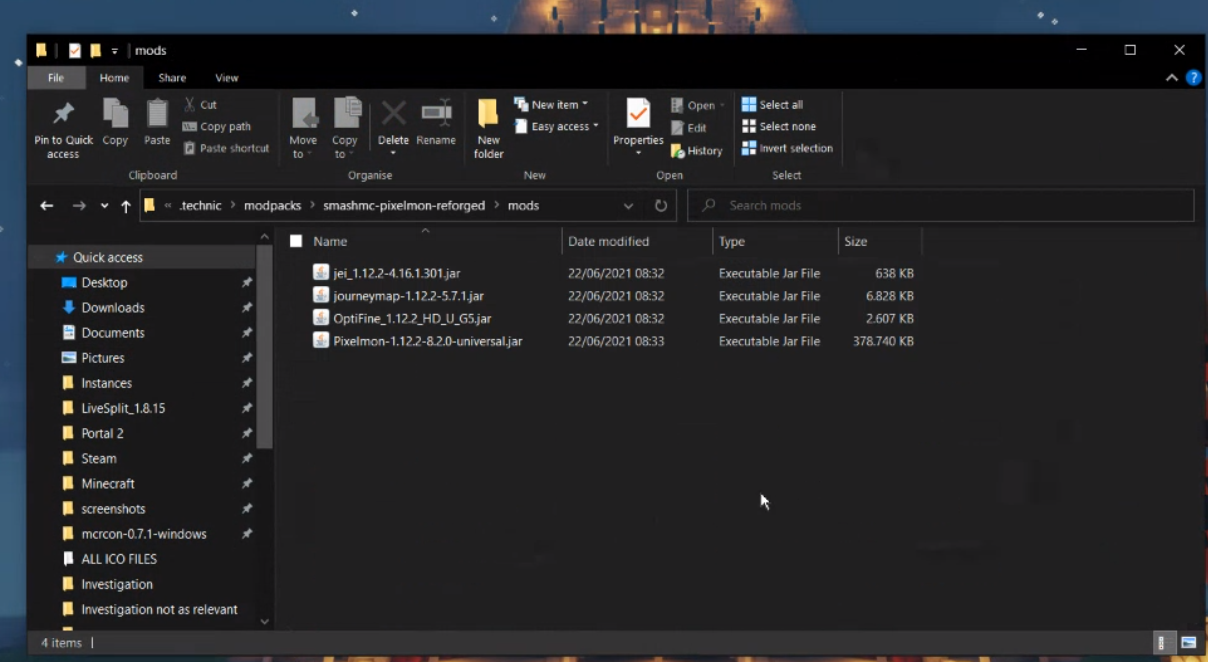Go up one folder level
The image size is (1208, 662).
tap(125, 205)
